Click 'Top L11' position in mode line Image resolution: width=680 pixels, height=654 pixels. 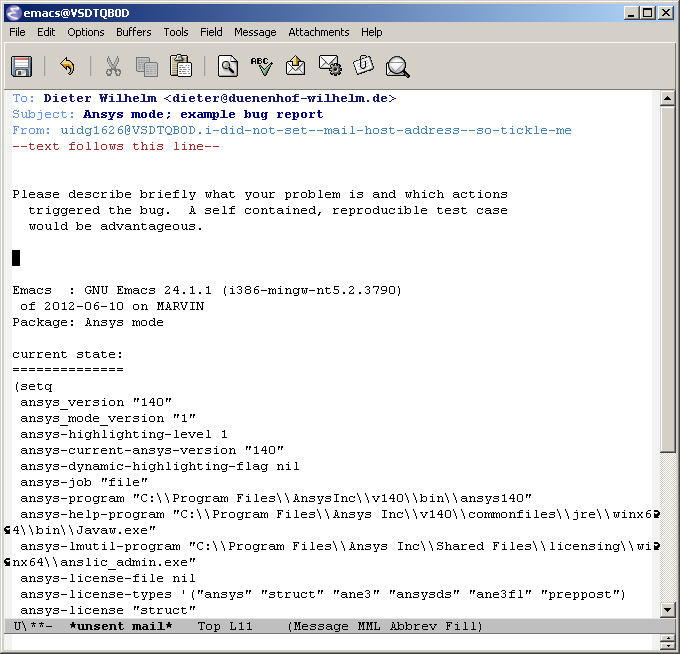[x=225, y=626]
